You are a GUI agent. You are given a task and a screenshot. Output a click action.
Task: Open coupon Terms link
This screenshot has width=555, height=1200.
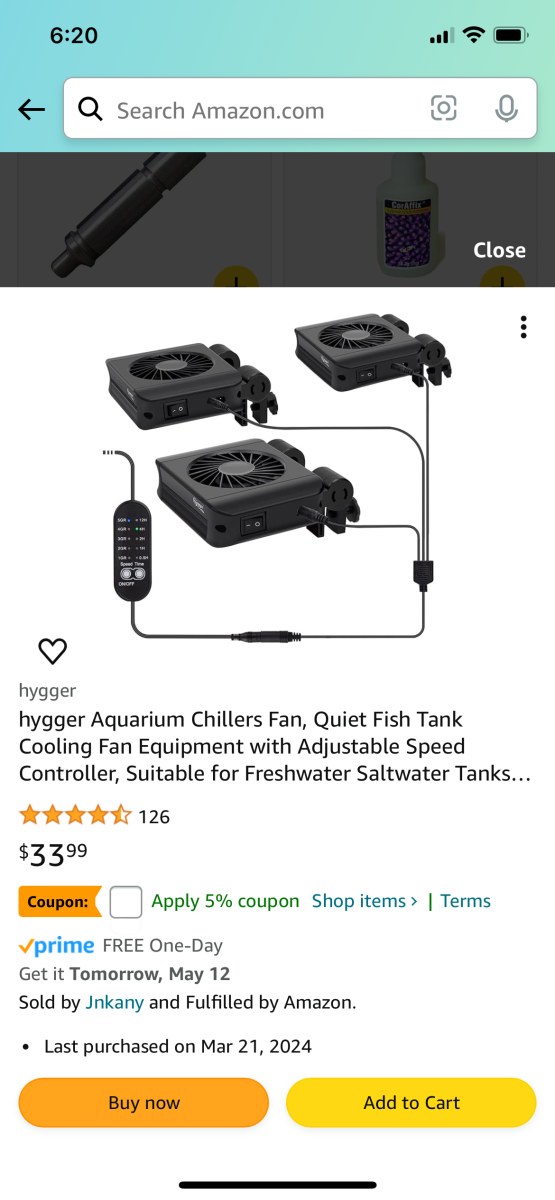coord(466,901)
